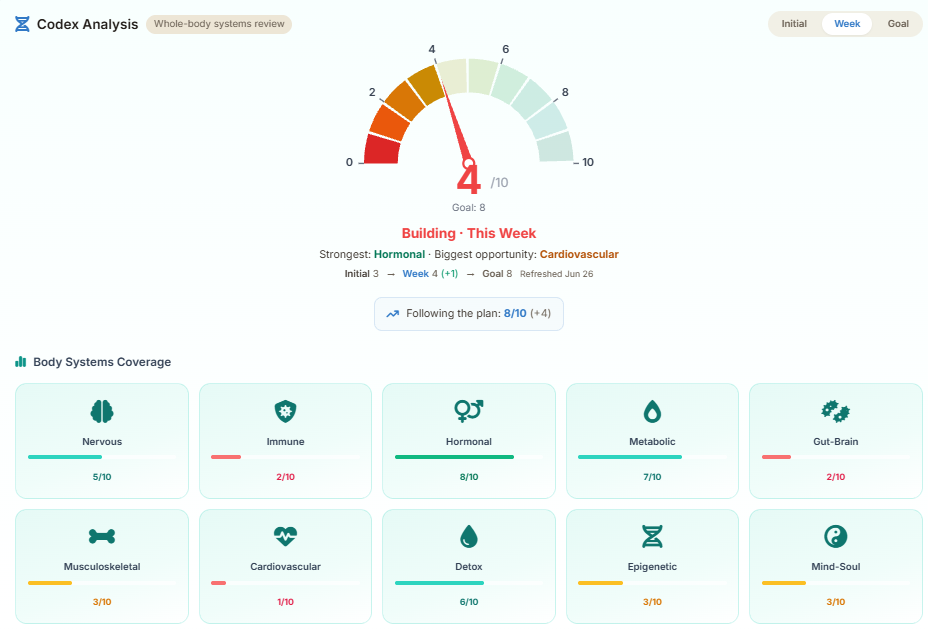Click the Detox drop icon
Image resolution: width=928 pixels, height=630 pixels.
[469, 536]
